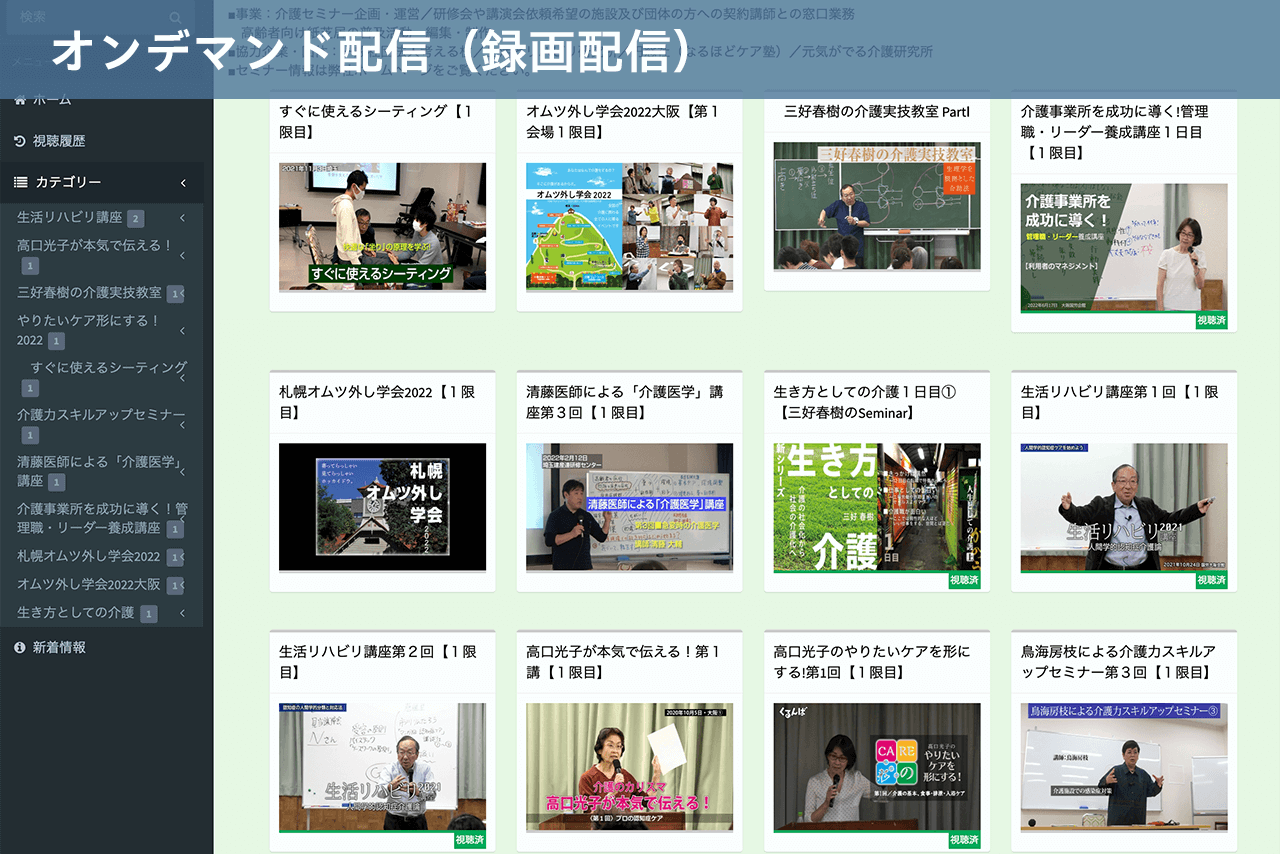Image resolution: width=1280 pixels, height=854 pixels.
Task: Click the カテゴリー list icon
Action: (x=20, y=182)
